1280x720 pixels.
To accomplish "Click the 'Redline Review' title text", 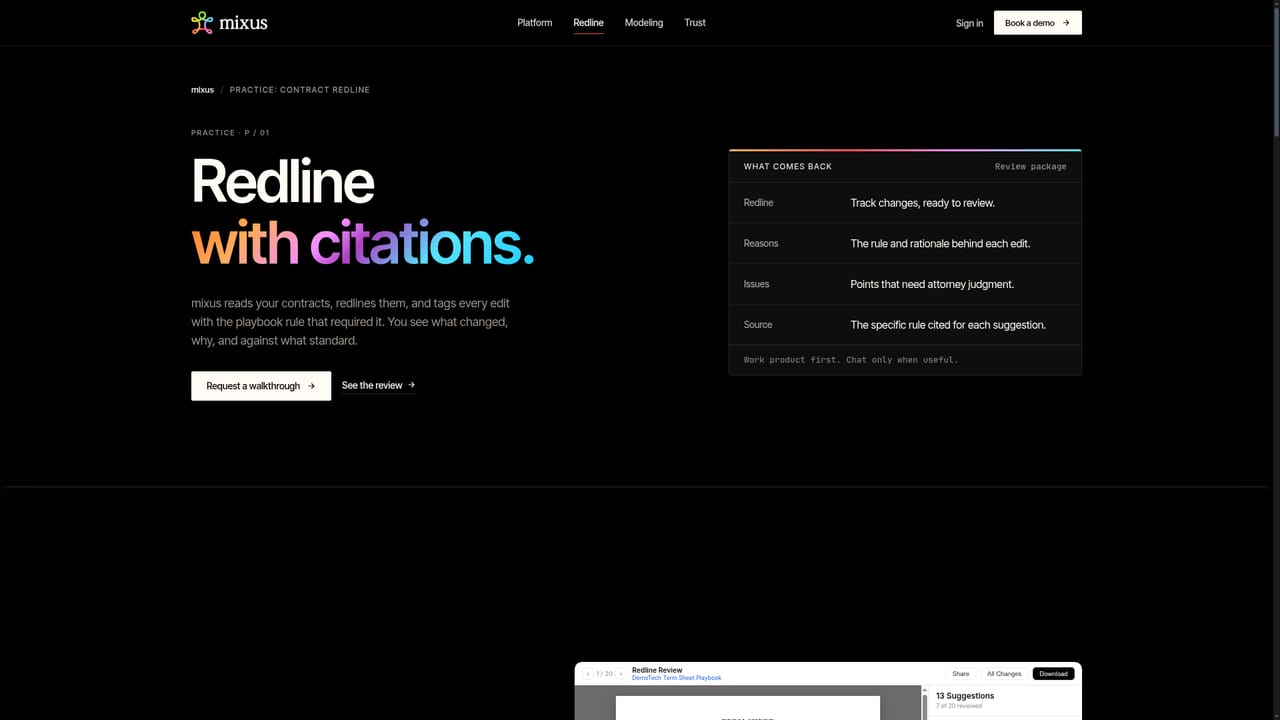I will [657, 670].
